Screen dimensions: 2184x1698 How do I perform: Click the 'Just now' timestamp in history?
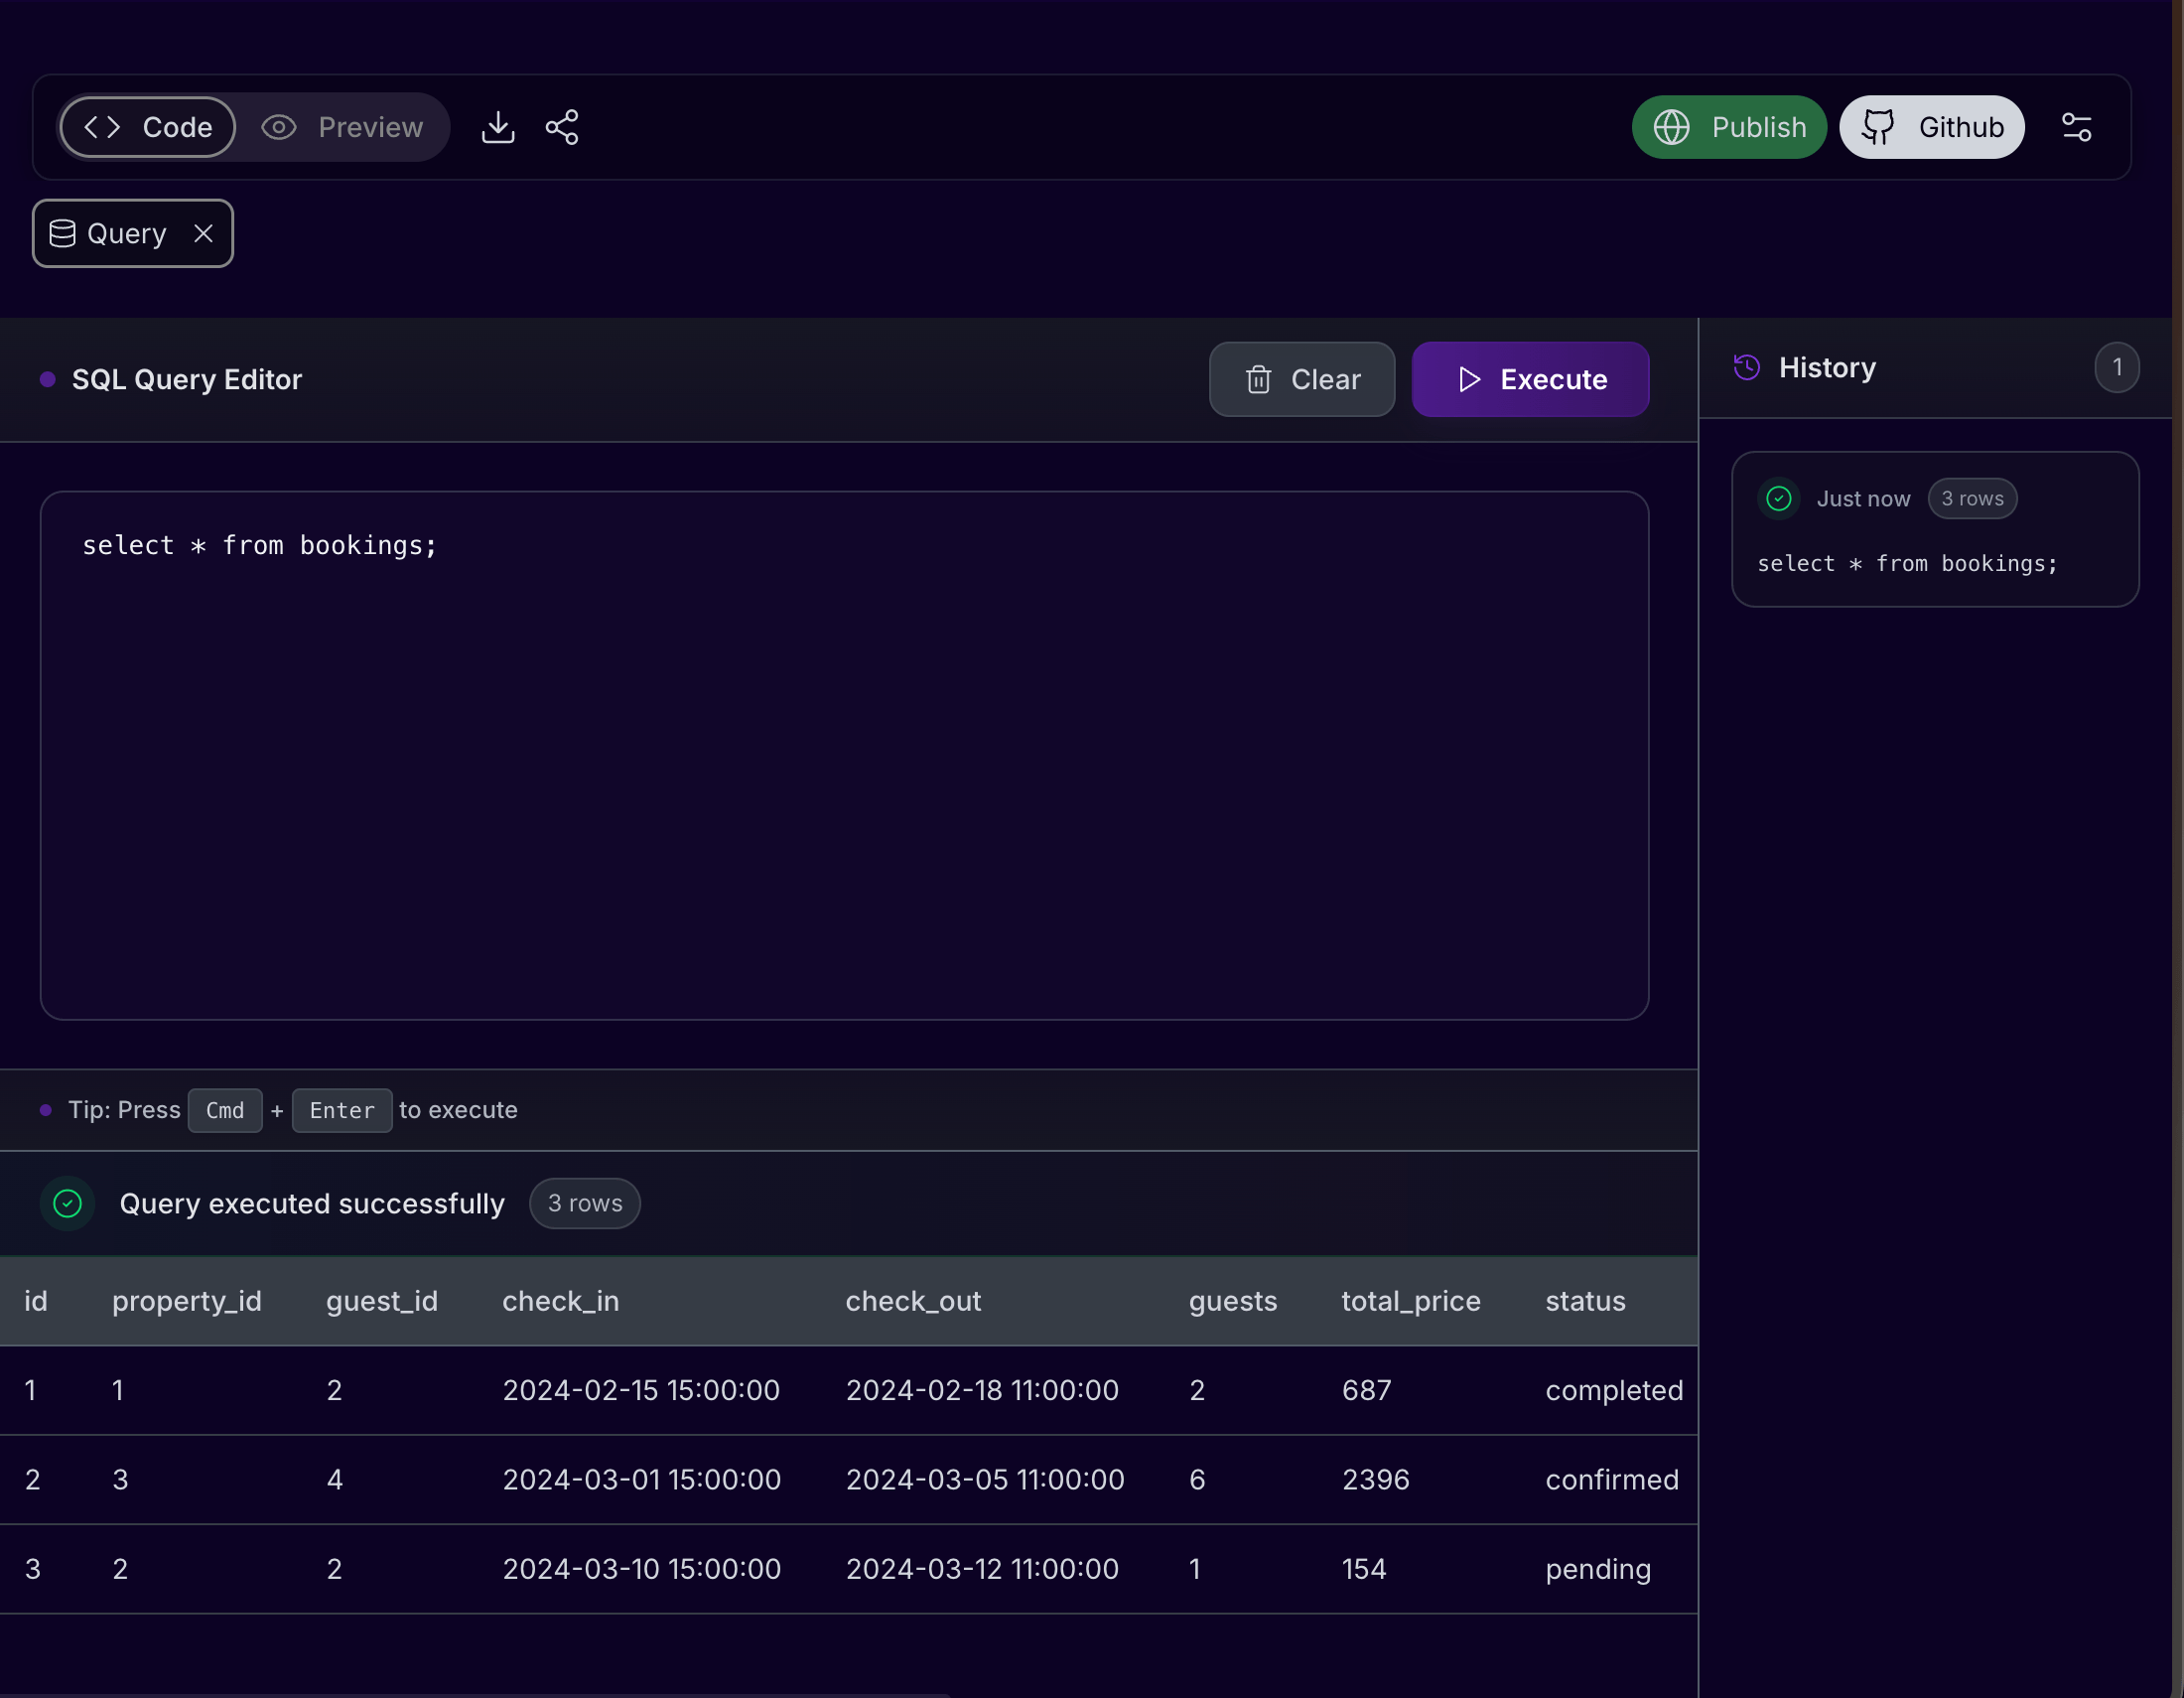tap(1863, 499)
